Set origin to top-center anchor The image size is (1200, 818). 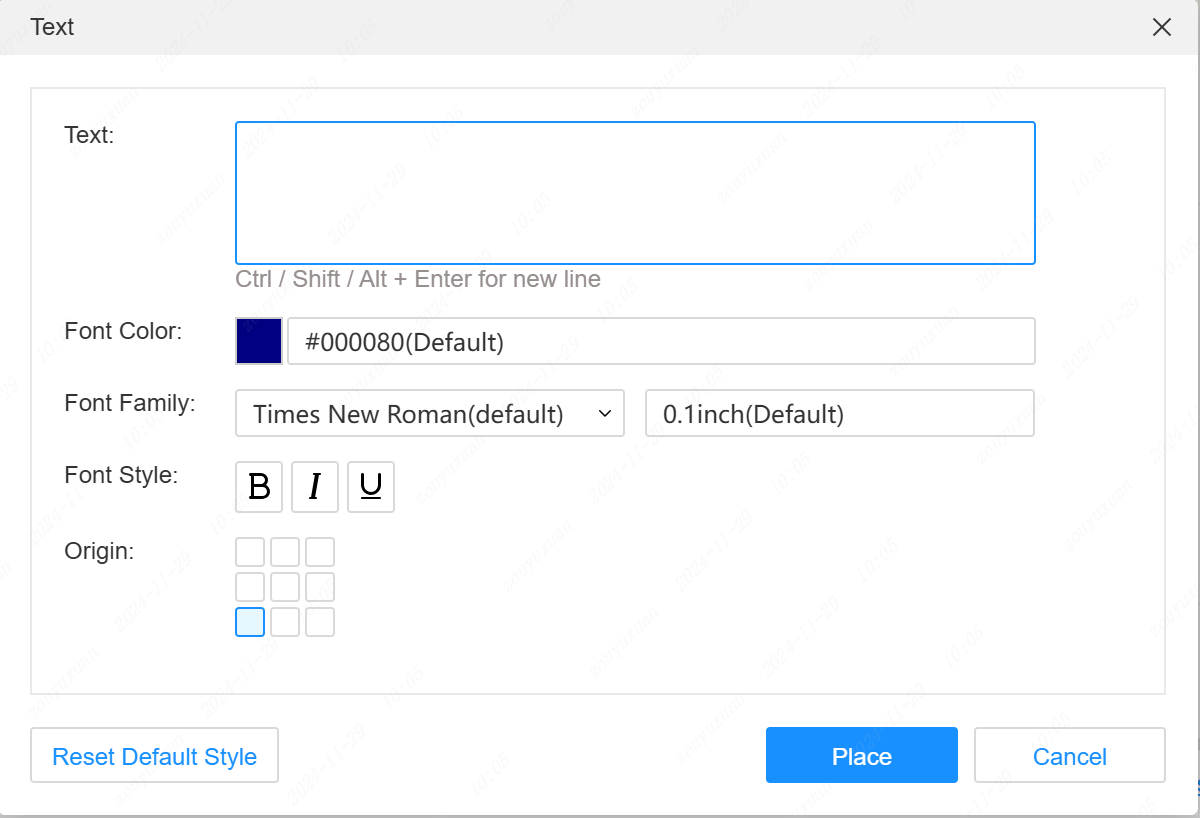click(285, 552)
